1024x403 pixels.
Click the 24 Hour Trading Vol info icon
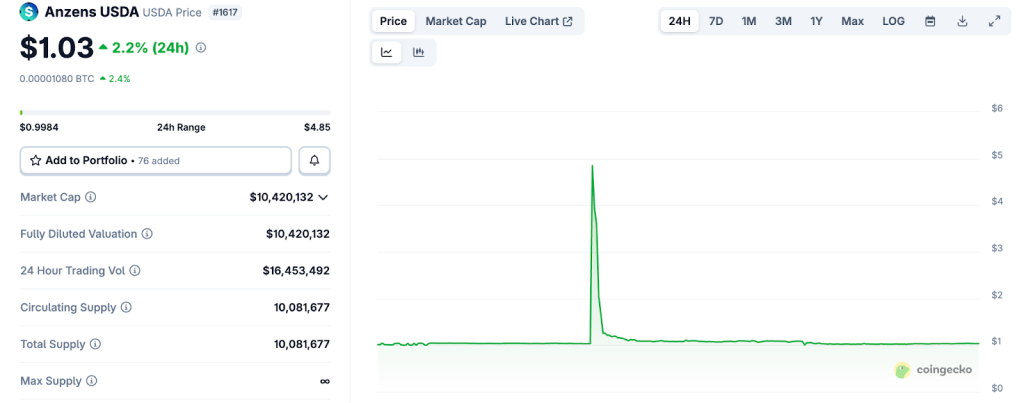coord(135,271)
